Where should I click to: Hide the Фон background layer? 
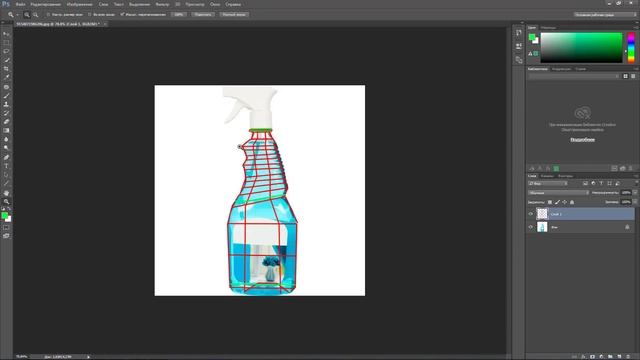coord(531,227)
